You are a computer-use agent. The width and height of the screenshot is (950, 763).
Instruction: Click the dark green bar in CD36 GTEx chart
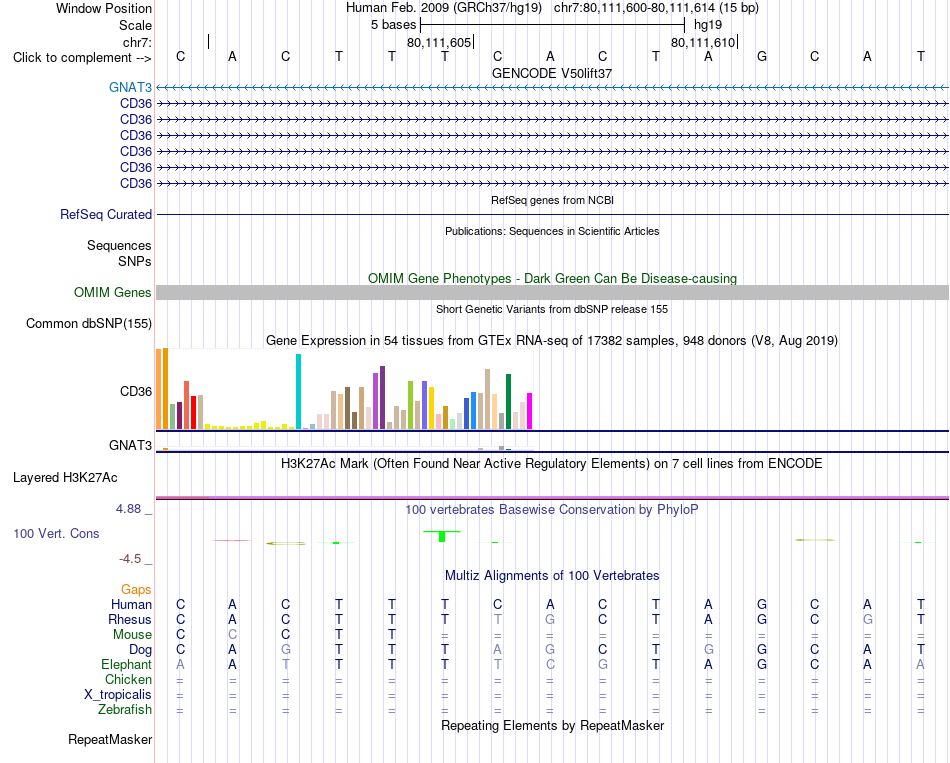point(508,402)
